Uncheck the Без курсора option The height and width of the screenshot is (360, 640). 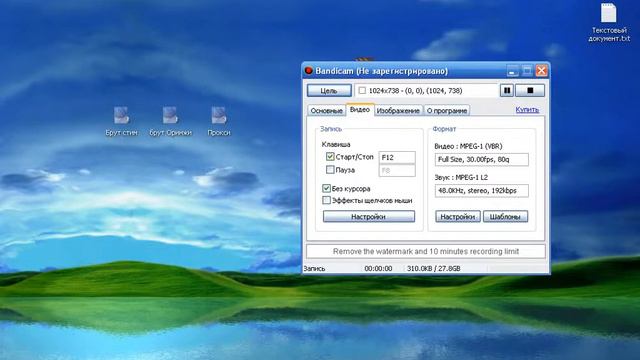pos(326,188)
